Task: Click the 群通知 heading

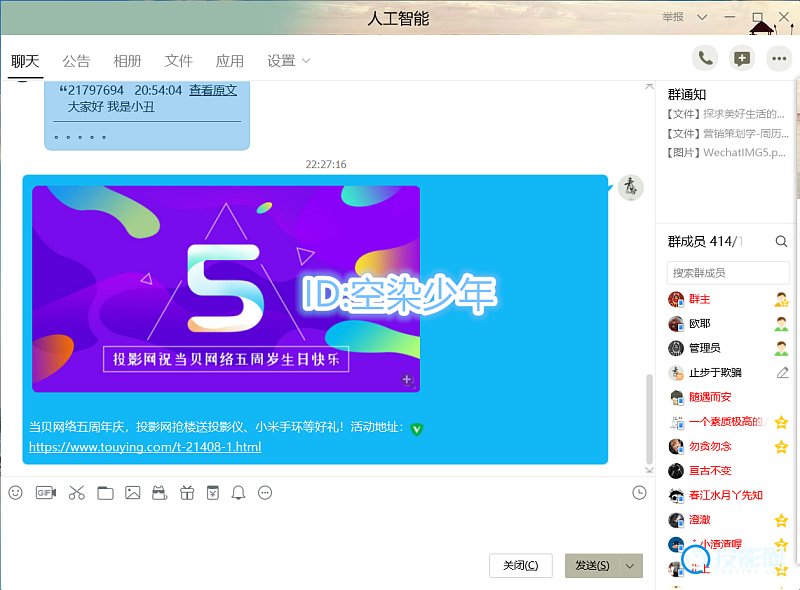Action: click(x=687, y=94)
